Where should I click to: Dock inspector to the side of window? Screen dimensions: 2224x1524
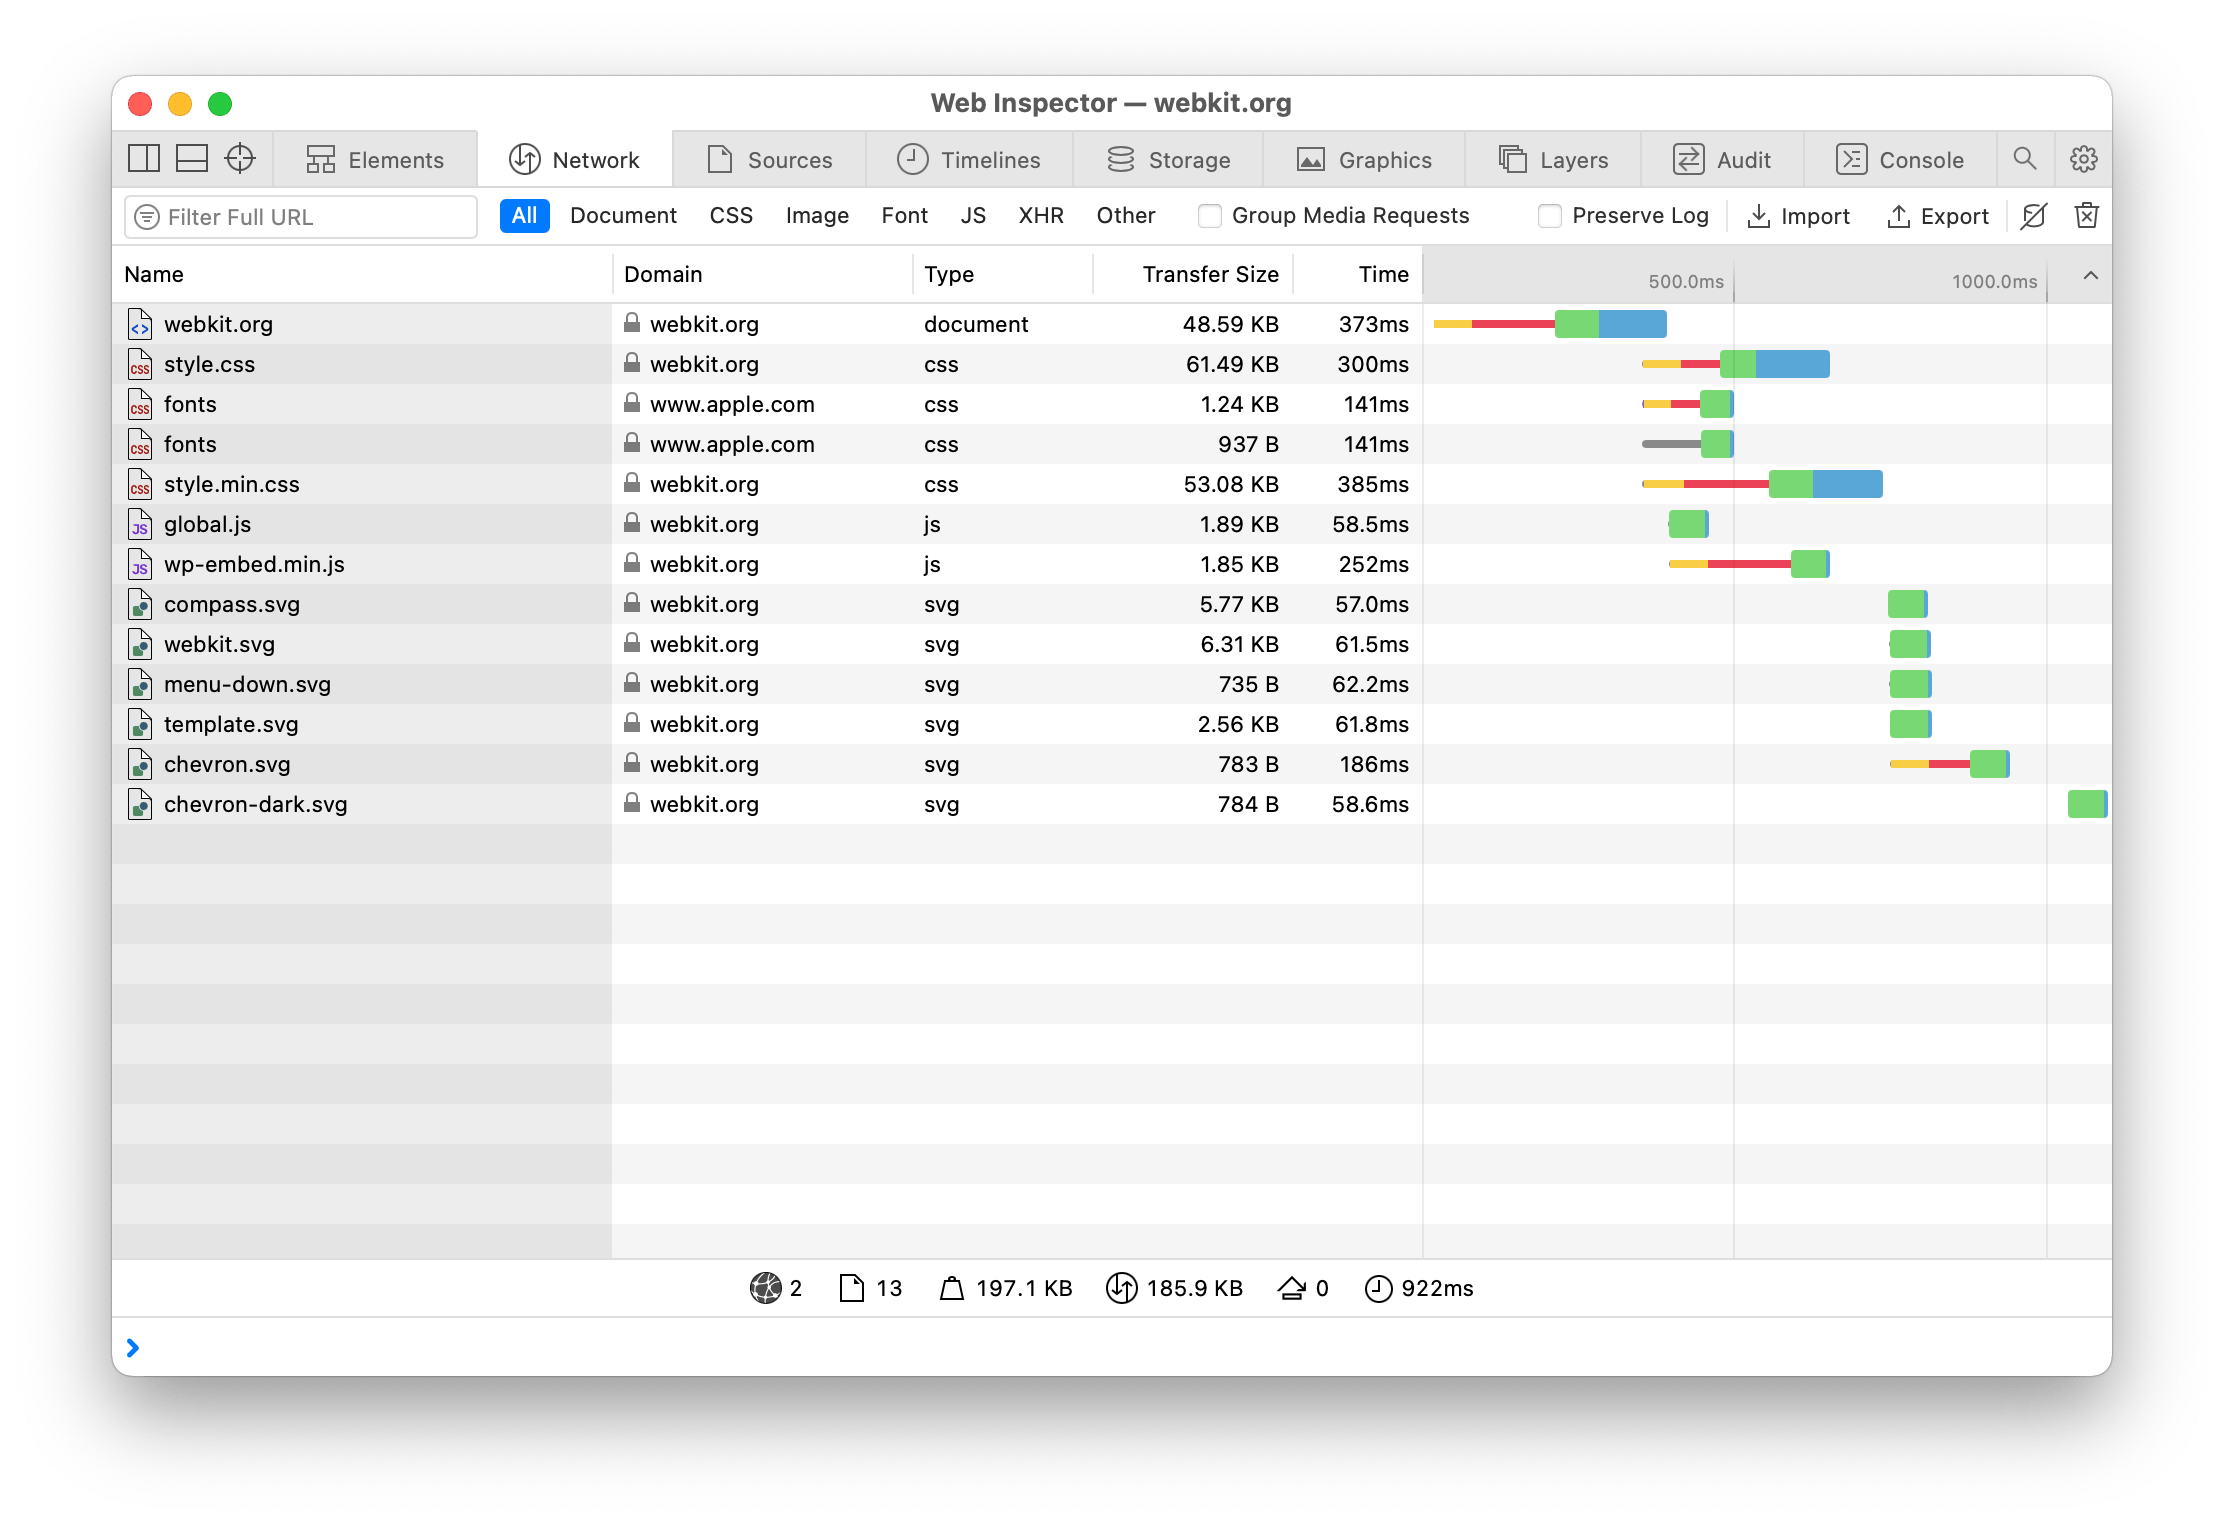(144, 159)
